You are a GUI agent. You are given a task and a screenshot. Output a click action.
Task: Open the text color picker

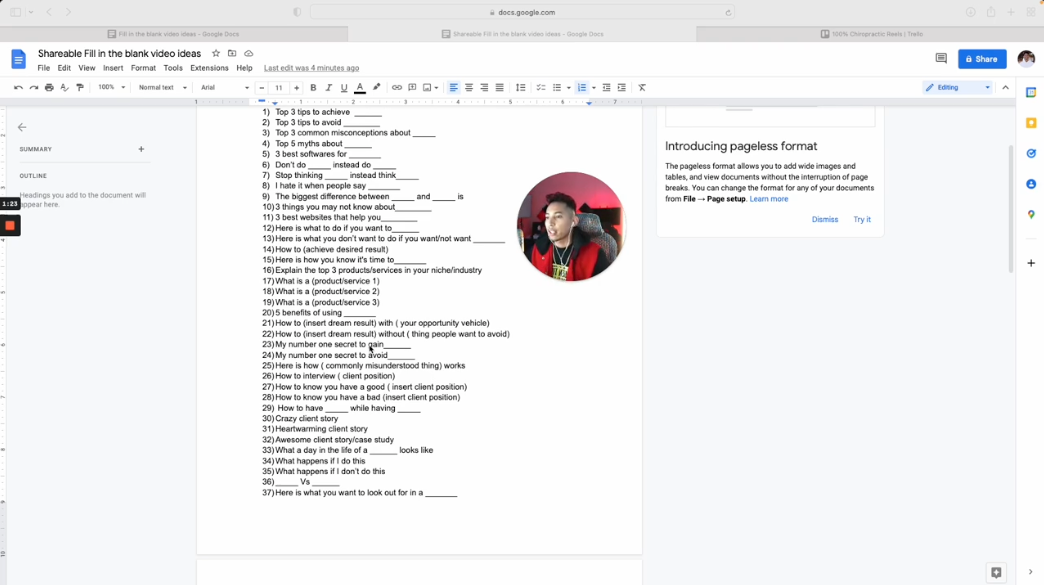(360, 88)
